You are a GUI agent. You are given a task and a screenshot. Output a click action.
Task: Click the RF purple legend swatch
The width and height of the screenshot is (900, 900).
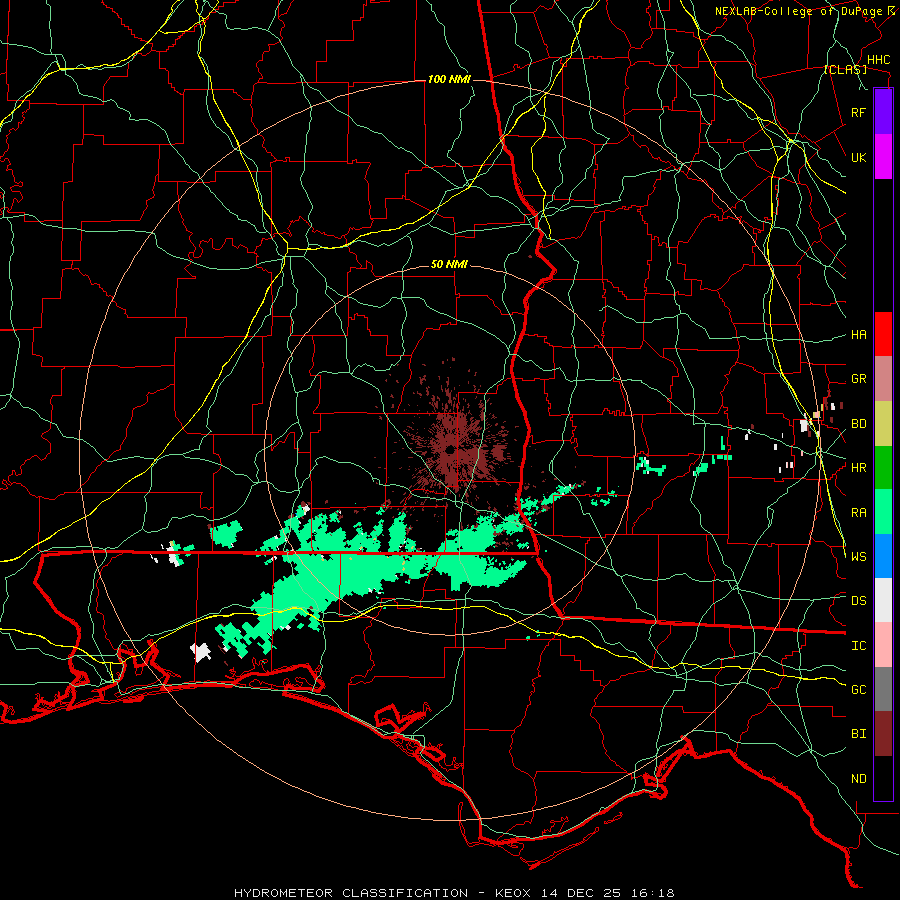tap(883, 112)
